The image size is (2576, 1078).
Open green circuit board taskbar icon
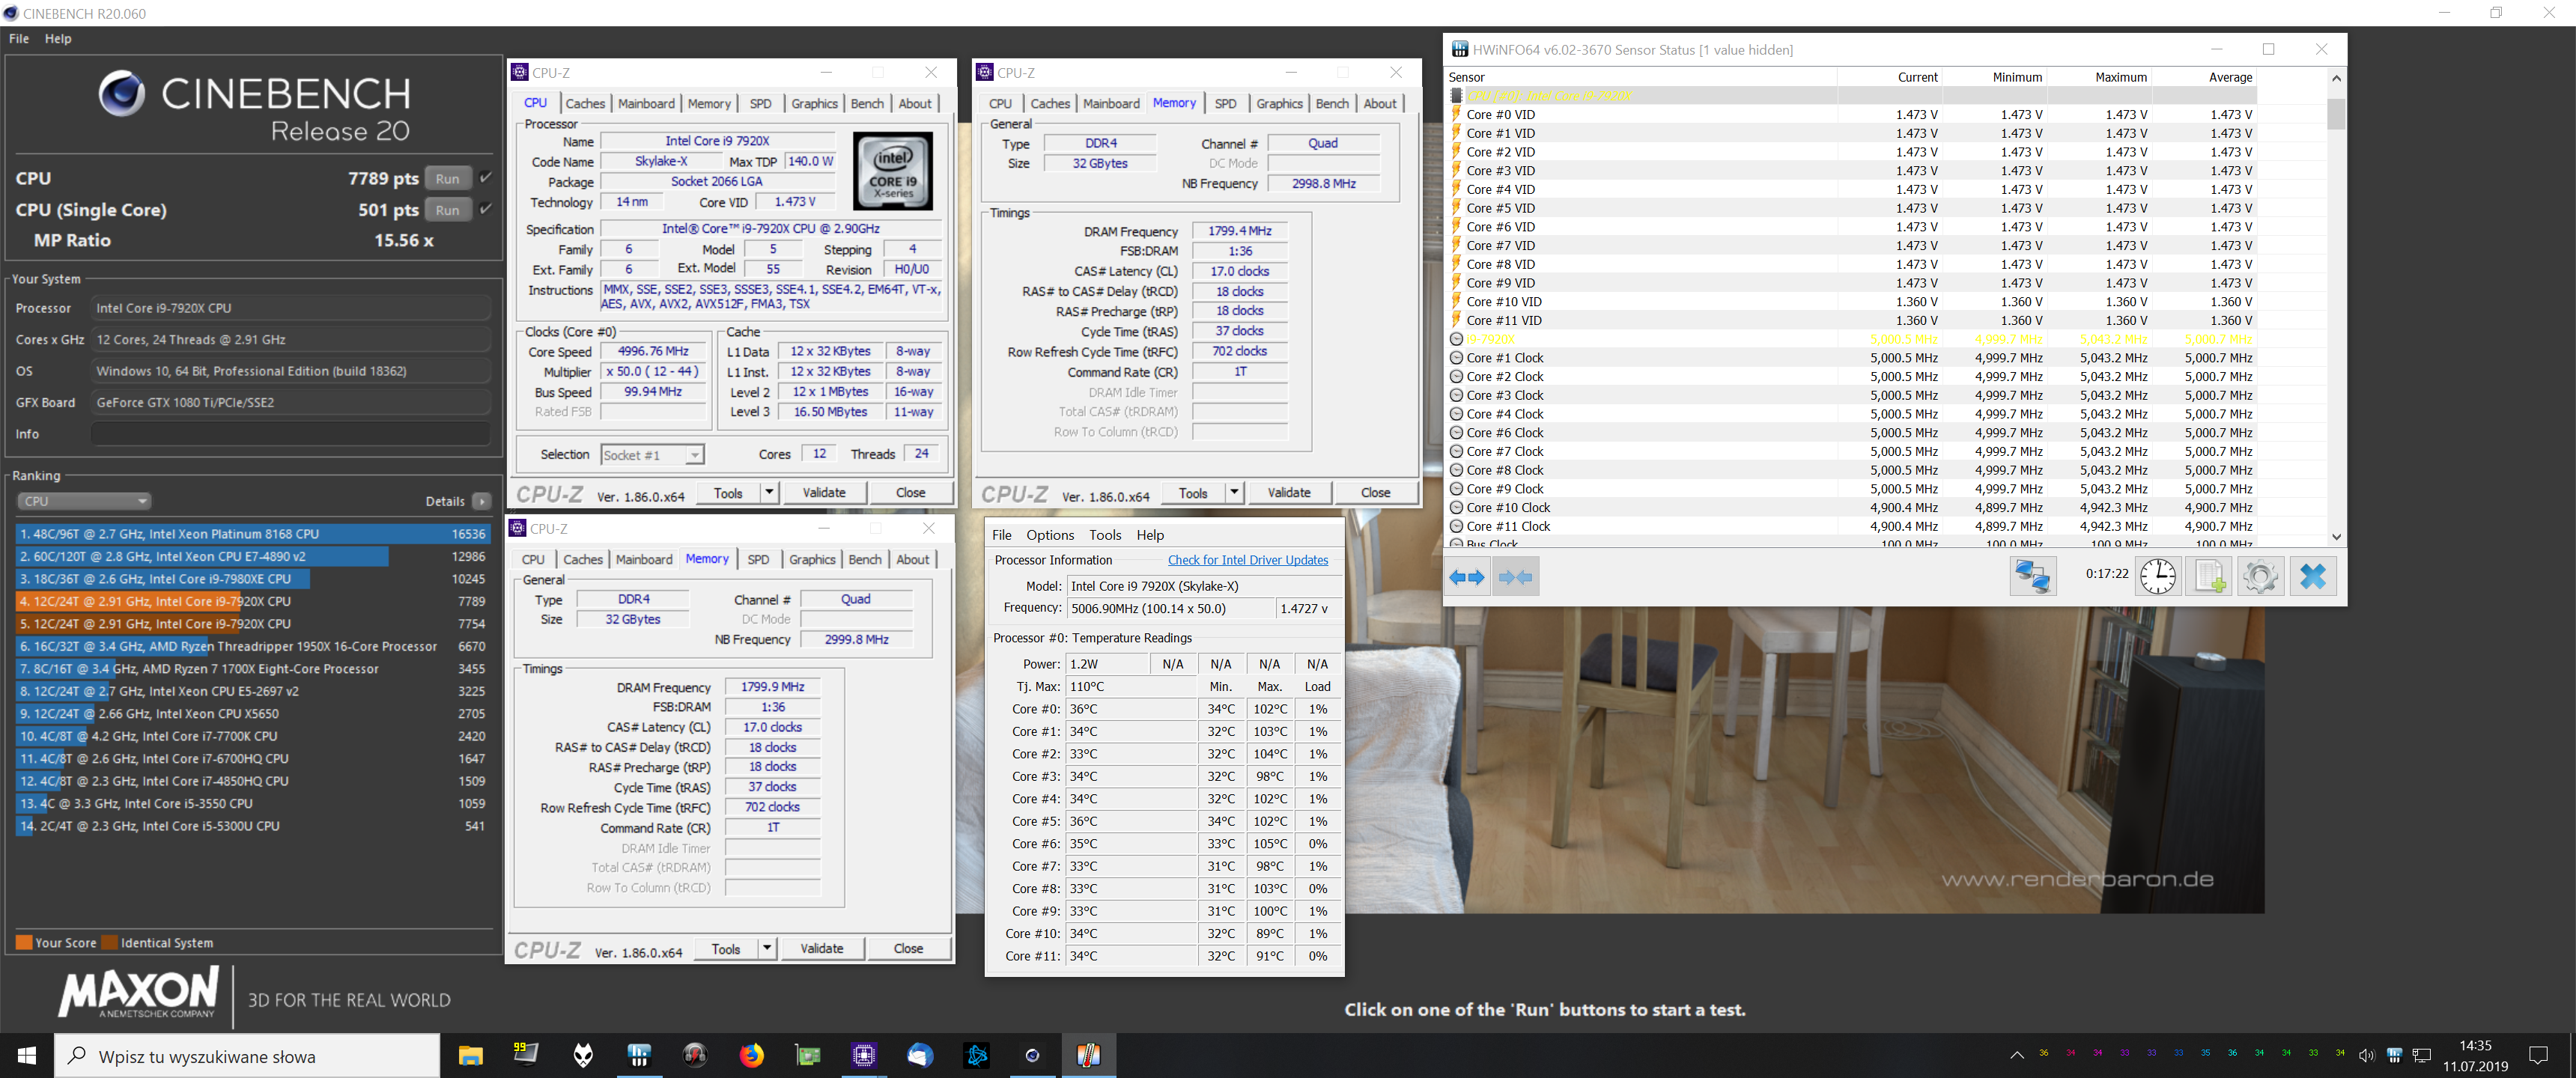(x=808, y=1055)
